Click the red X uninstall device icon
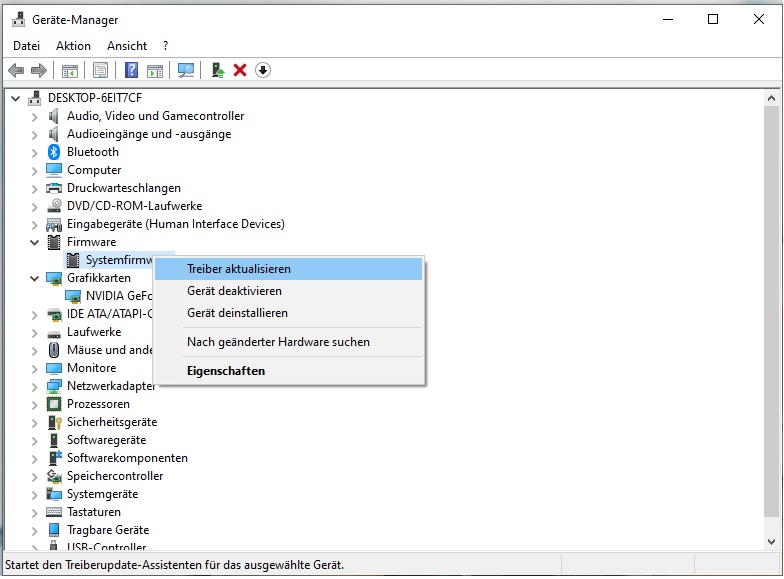This screenshot has width=784, height=579. coord(240,70)
